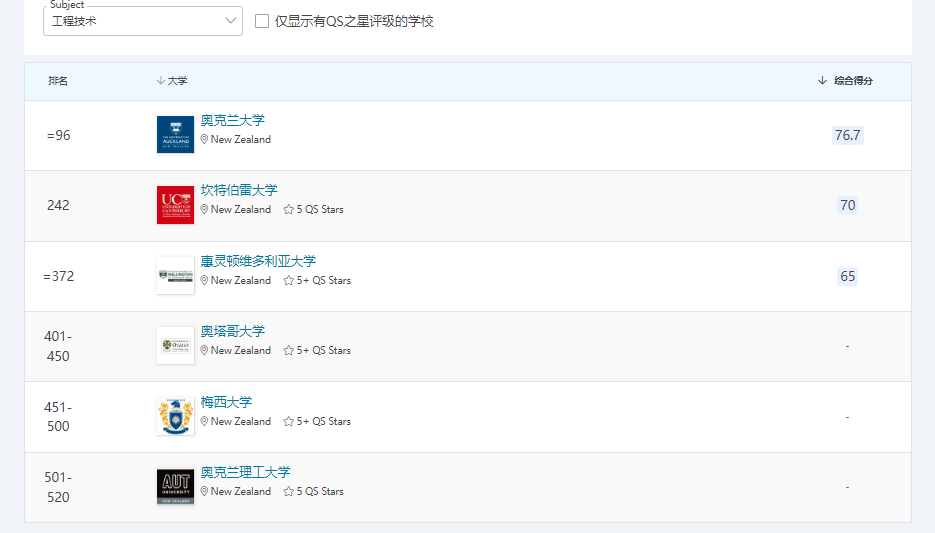Click the 401-450 rank cell

pyautogui.click(x=58, y=346)
